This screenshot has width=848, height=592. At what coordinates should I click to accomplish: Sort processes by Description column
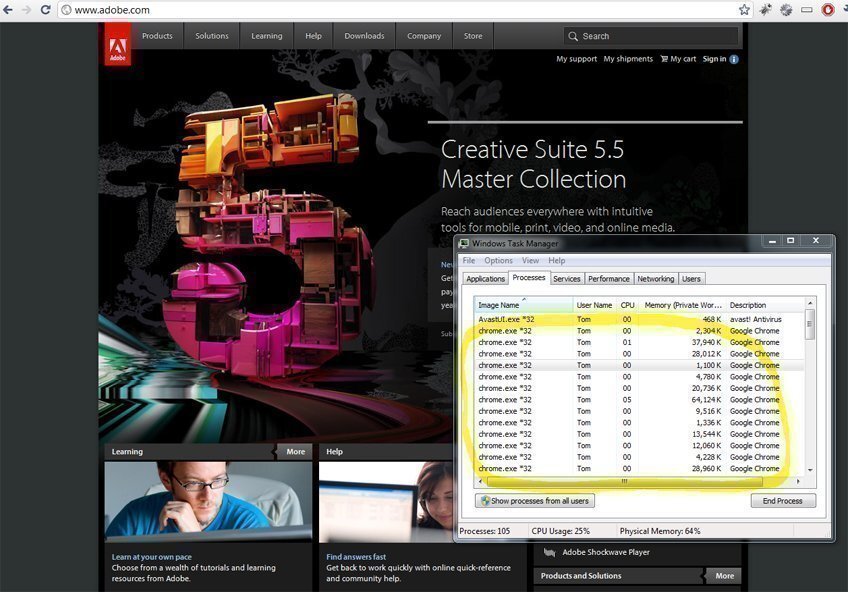765,305
